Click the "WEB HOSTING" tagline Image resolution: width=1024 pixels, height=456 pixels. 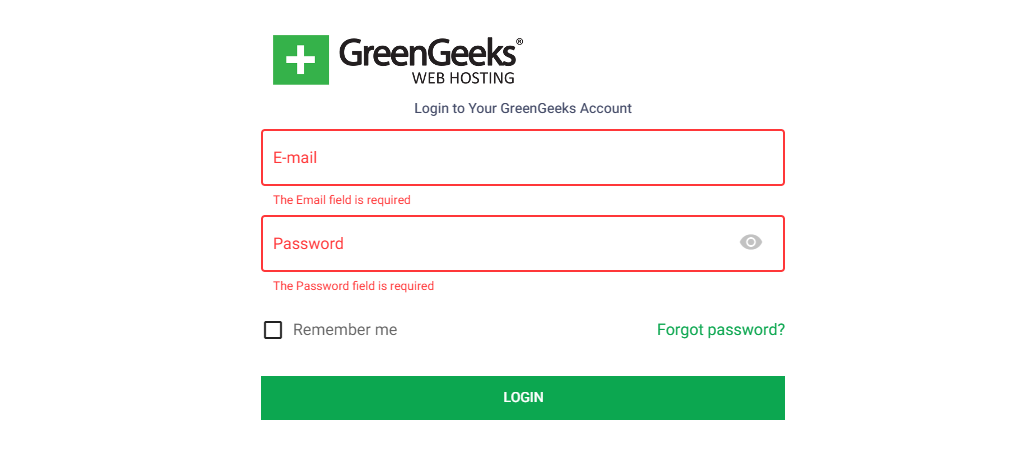[x=463, y=77]
